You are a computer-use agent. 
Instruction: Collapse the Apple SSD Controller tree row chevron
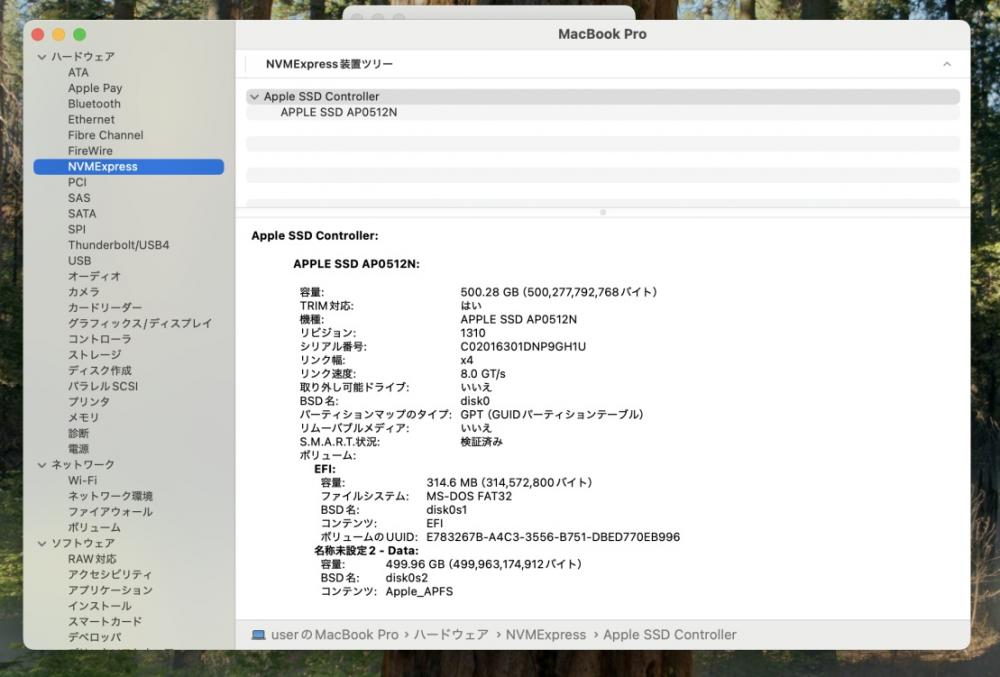pos(254,97)
